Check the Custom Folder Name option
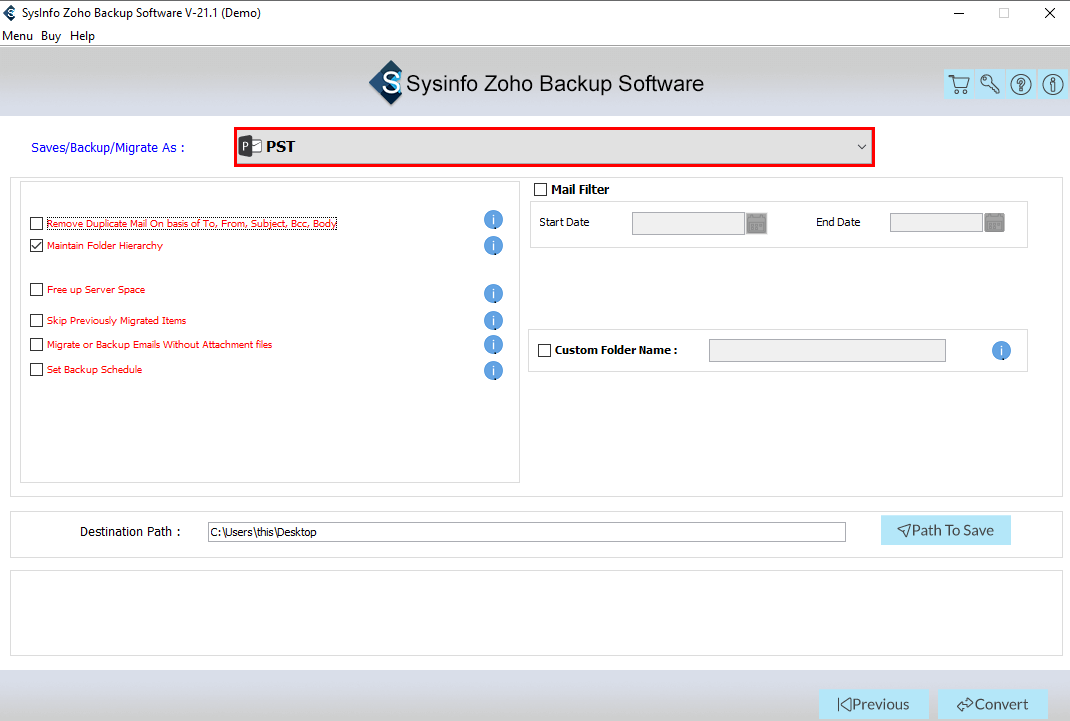This screenshot has width=1070, height=721. click(545, 351)
